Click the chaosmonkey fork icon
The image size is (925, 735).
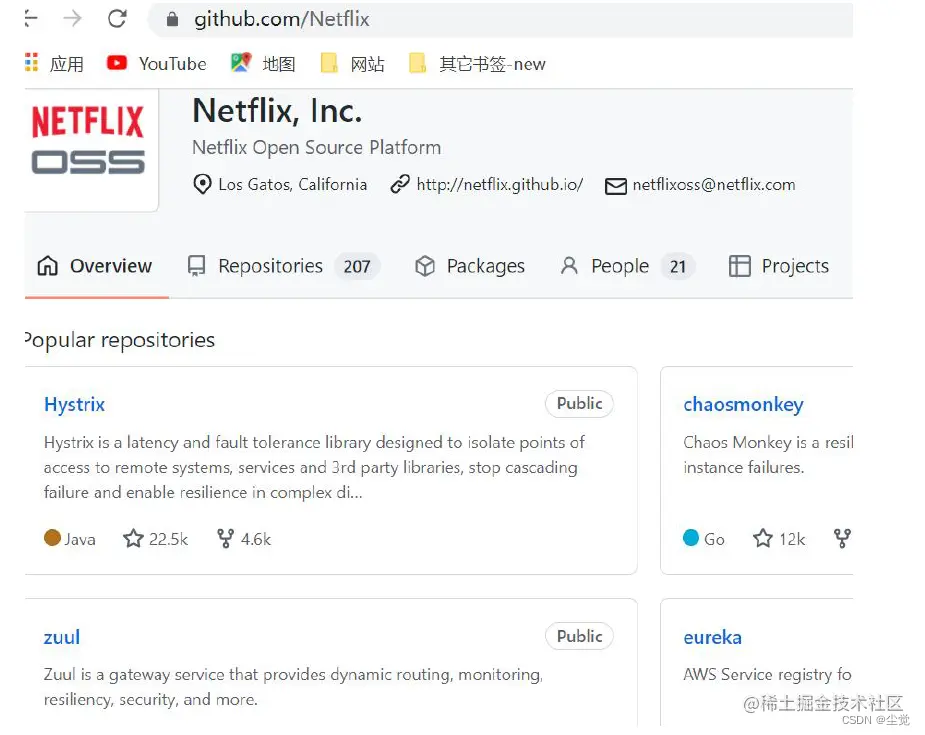tap(842, 539)
